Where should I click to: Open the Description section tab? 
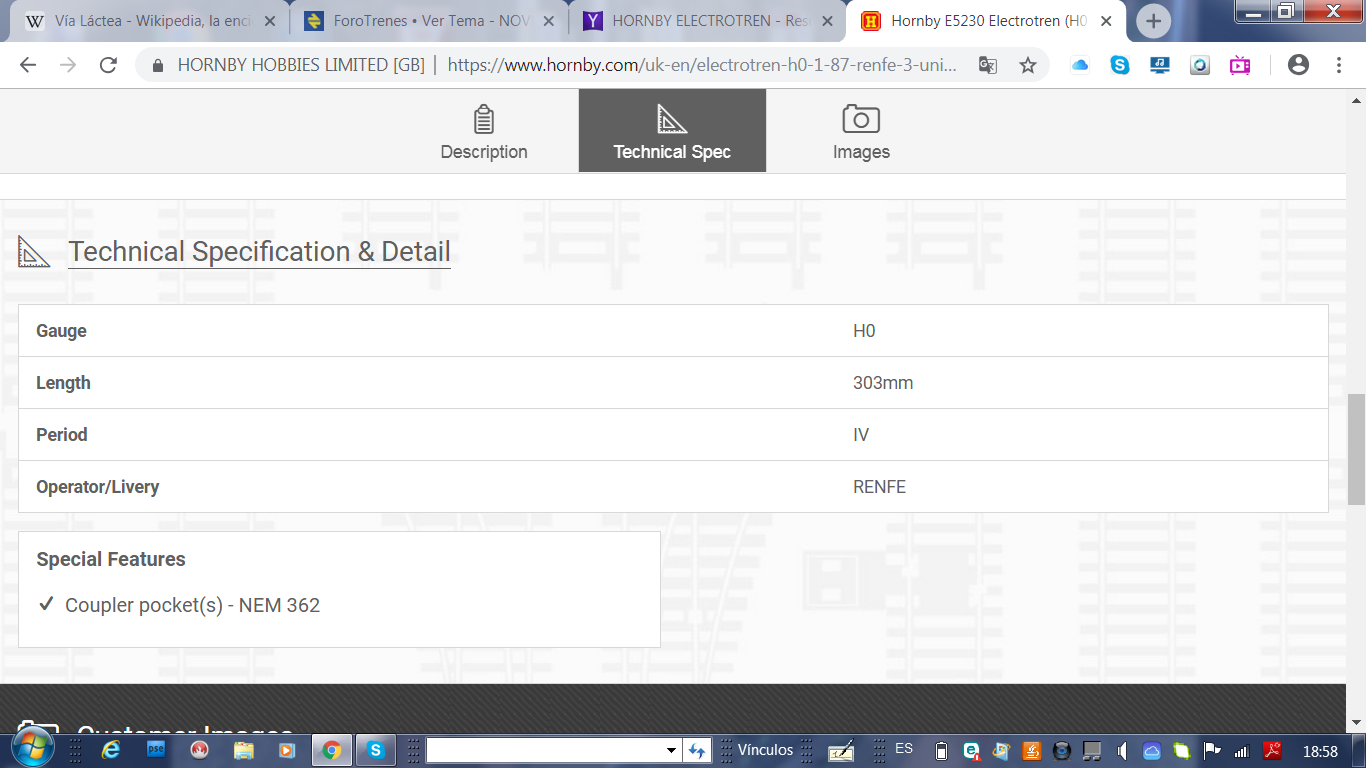tap(484, 131)
